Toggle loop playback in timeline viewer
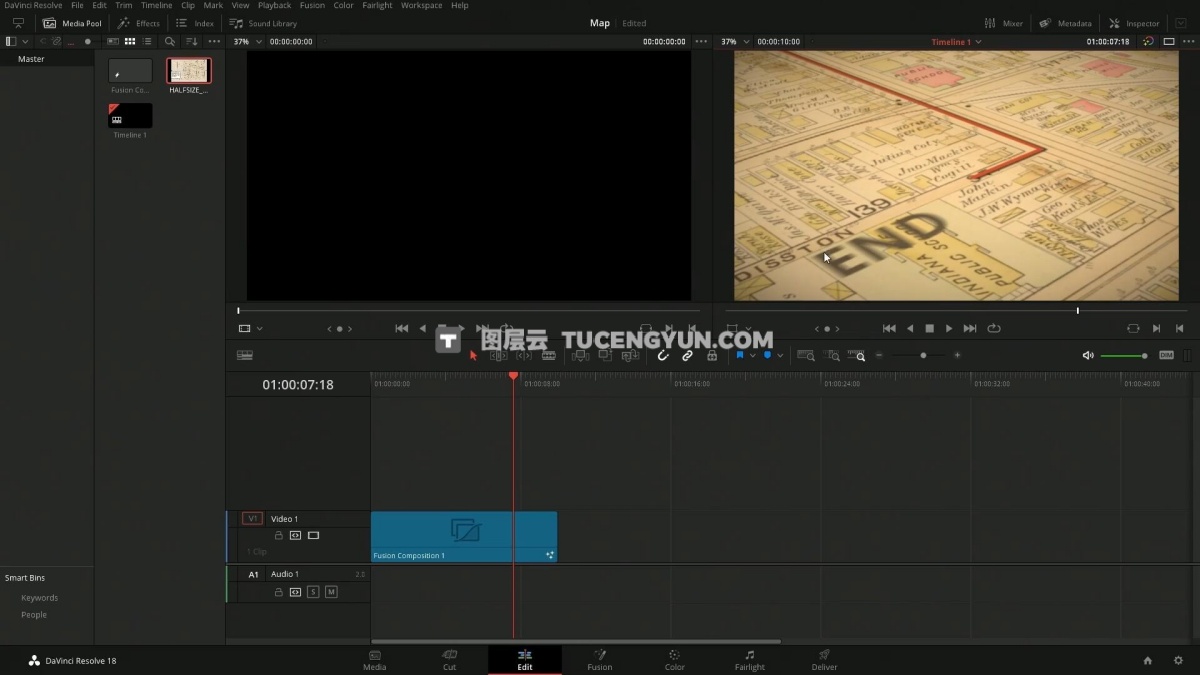Screen dimensions: 1200x675 pyautogui.click(x=994, y=328)
